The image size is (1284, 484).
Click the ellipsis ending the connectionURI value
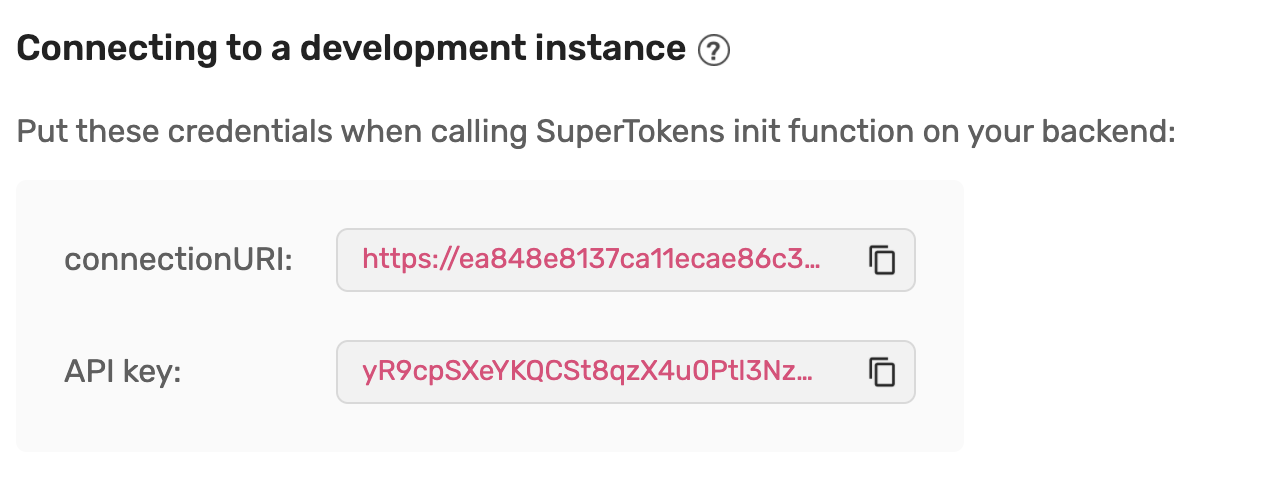pyautogui.click(x=812, y=261)
